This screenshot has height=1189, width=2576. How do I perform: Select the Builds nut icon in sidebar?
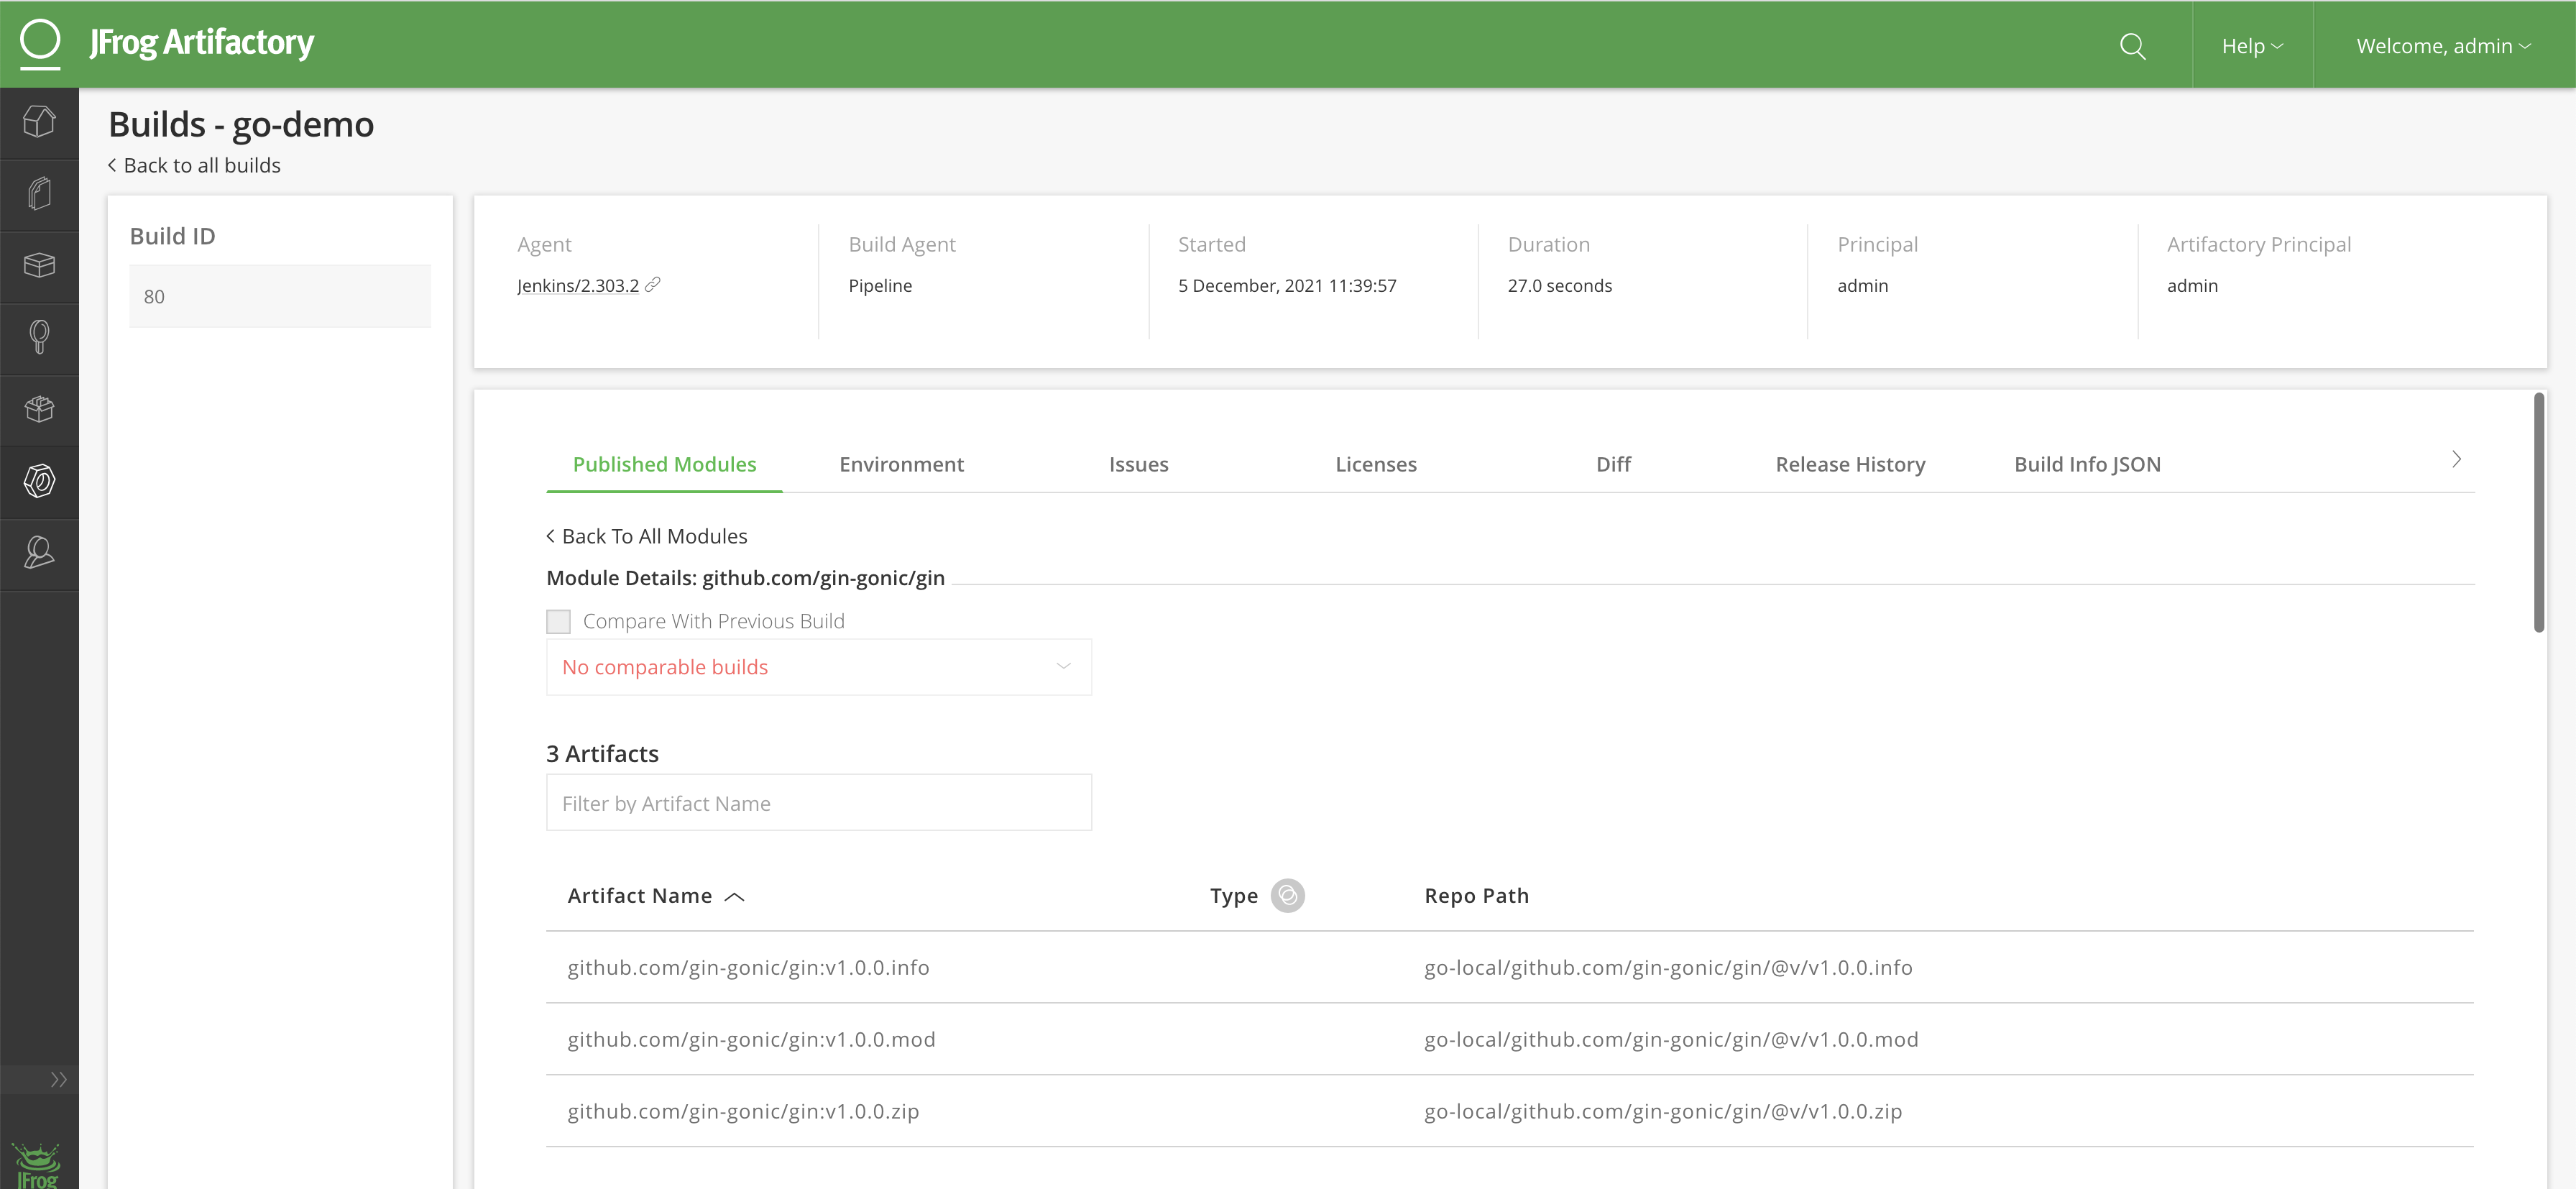39,482
